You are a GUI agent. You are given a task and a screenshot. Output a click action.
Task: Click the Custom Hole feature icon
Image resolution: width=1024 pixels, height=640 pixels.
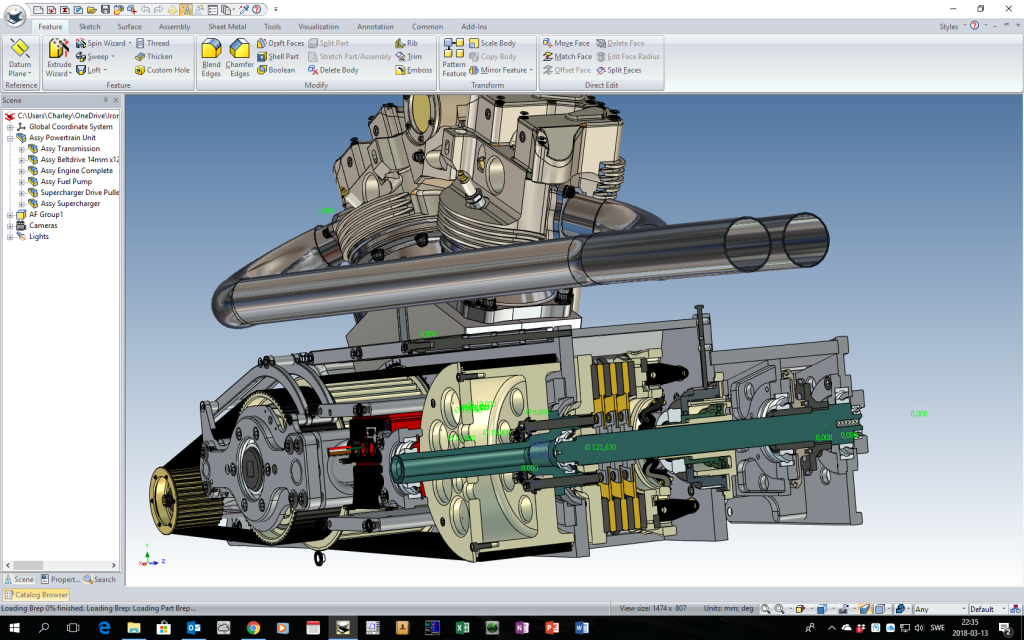pyautogui.click(x=141, y=70)
